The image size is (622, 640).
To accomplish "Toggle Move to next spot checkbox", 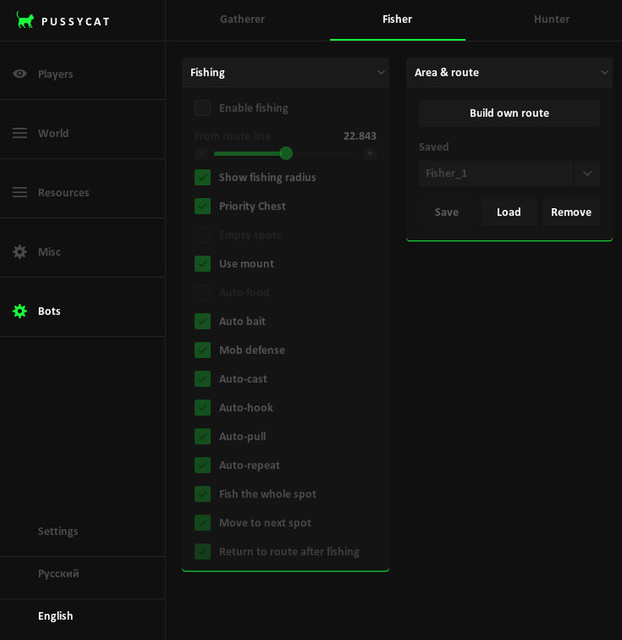I will tap(203, 523).
